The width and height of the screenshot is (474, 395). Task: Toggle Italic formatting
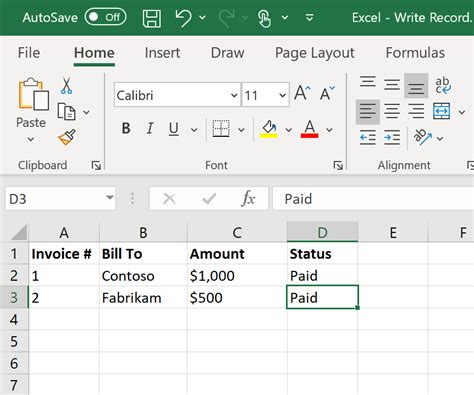pos(150,128)
